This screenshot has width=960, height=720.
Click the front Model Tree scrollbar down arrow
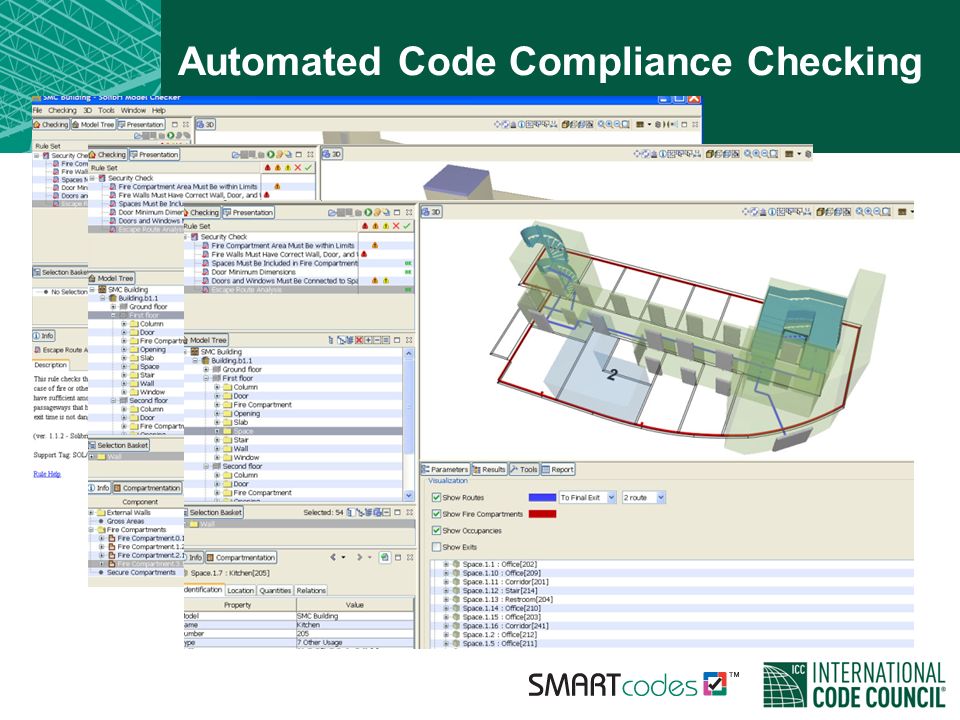(408, 495)
